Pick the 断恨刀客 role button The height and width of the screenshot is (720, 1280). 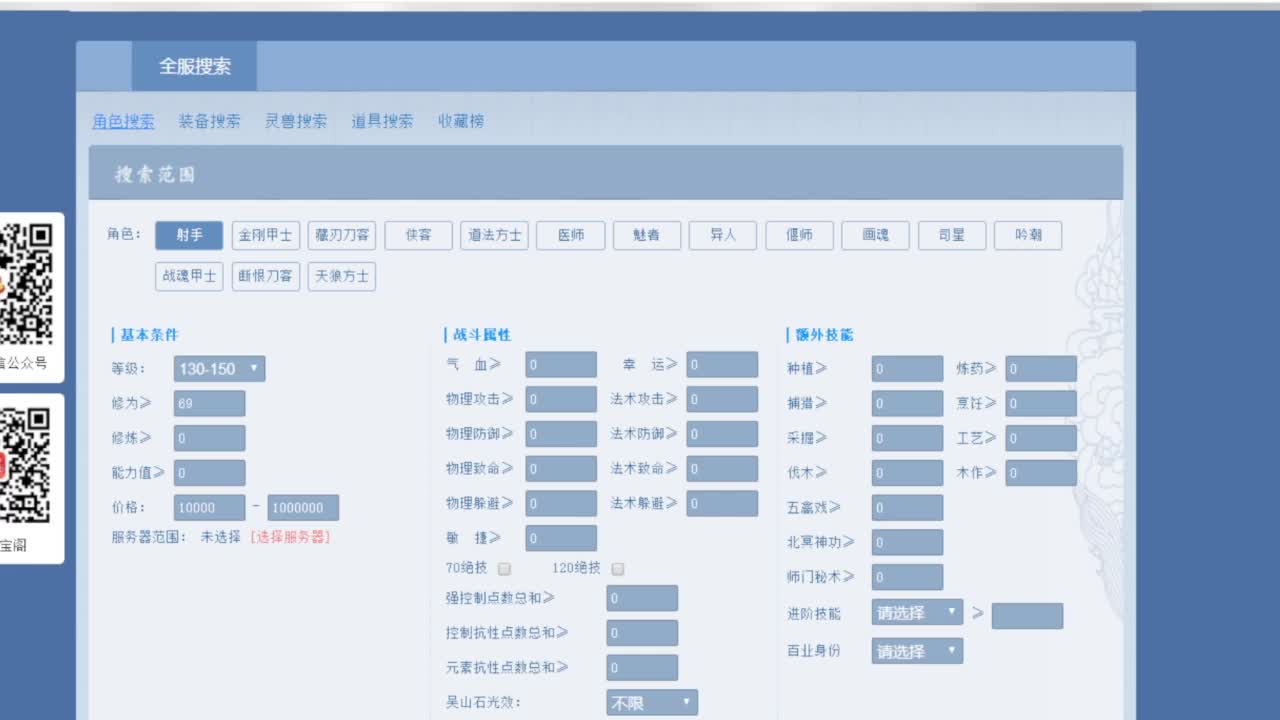[x=266, y=276]
